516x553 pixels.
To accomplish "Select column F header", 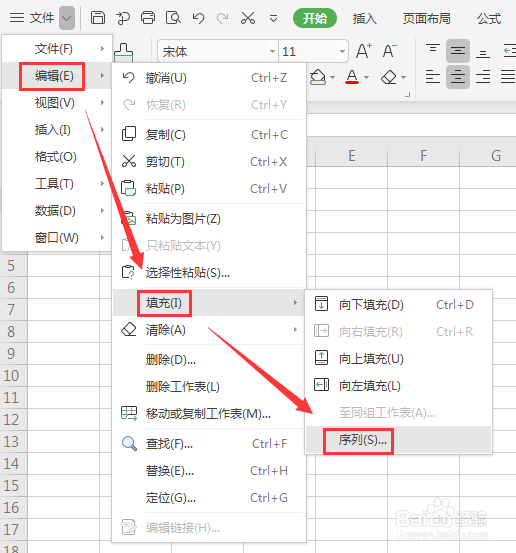I will [423, 156].
